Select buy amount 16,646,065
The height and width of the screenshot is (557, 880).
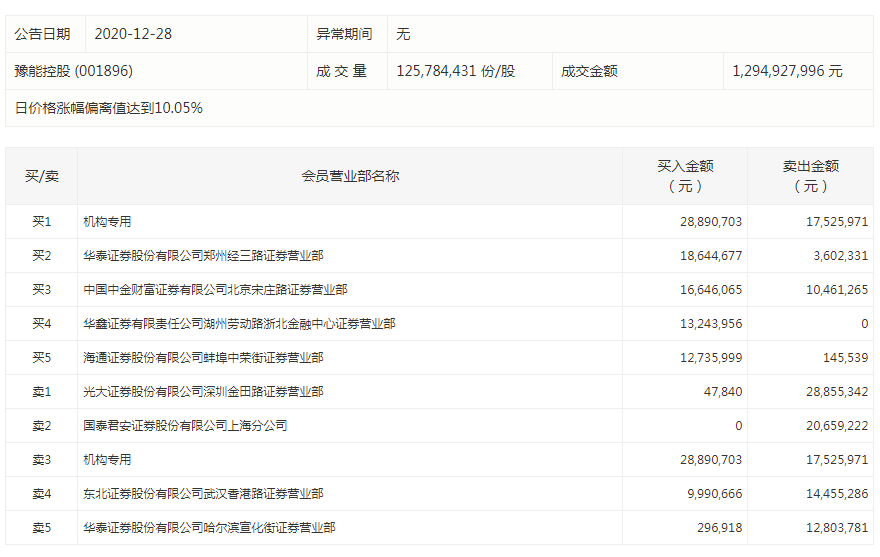[711, 290]
